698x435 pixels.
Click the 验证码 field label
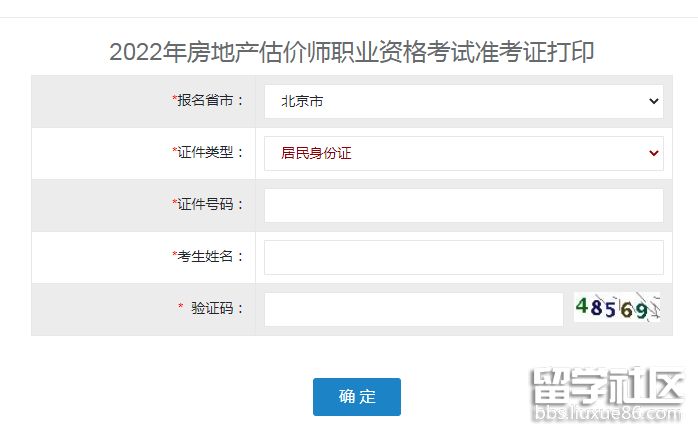pyautogui.click(x=217, y=309)
